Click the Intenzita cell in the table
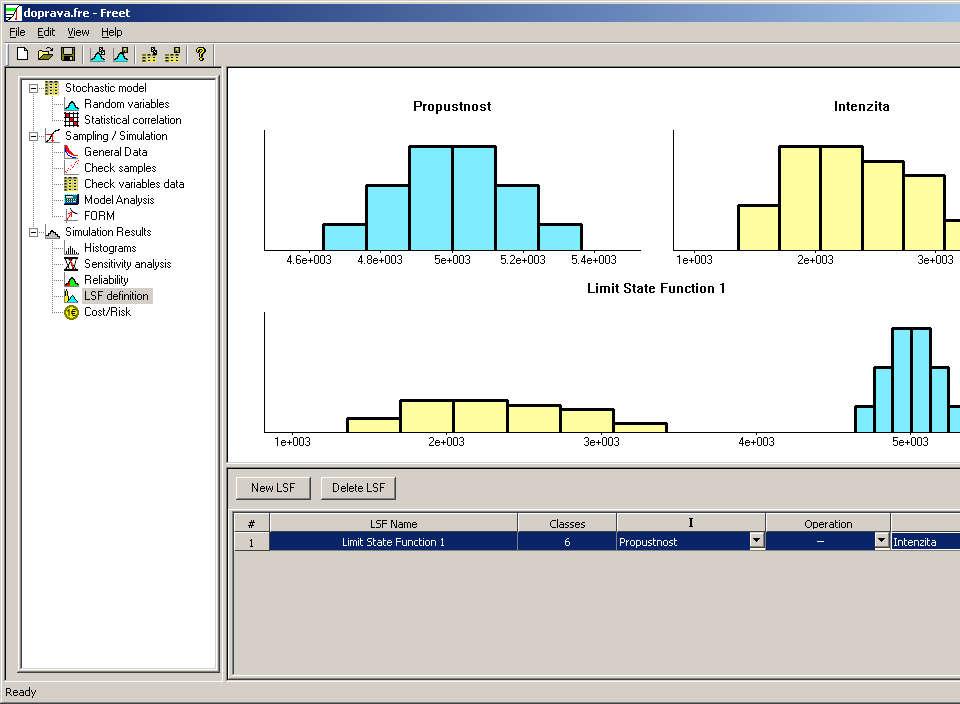The image size is (960, 704). pos(925,542)
